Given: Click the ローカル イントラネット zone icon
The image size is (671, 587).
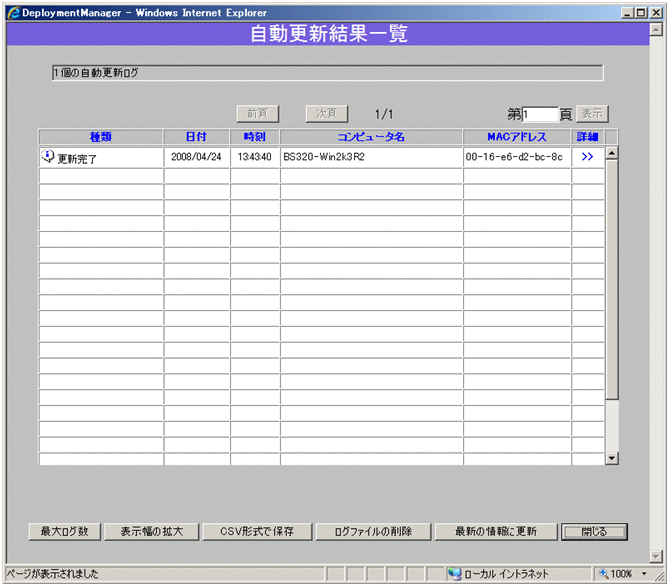Looking at the screenshot, I should point(454,574).
